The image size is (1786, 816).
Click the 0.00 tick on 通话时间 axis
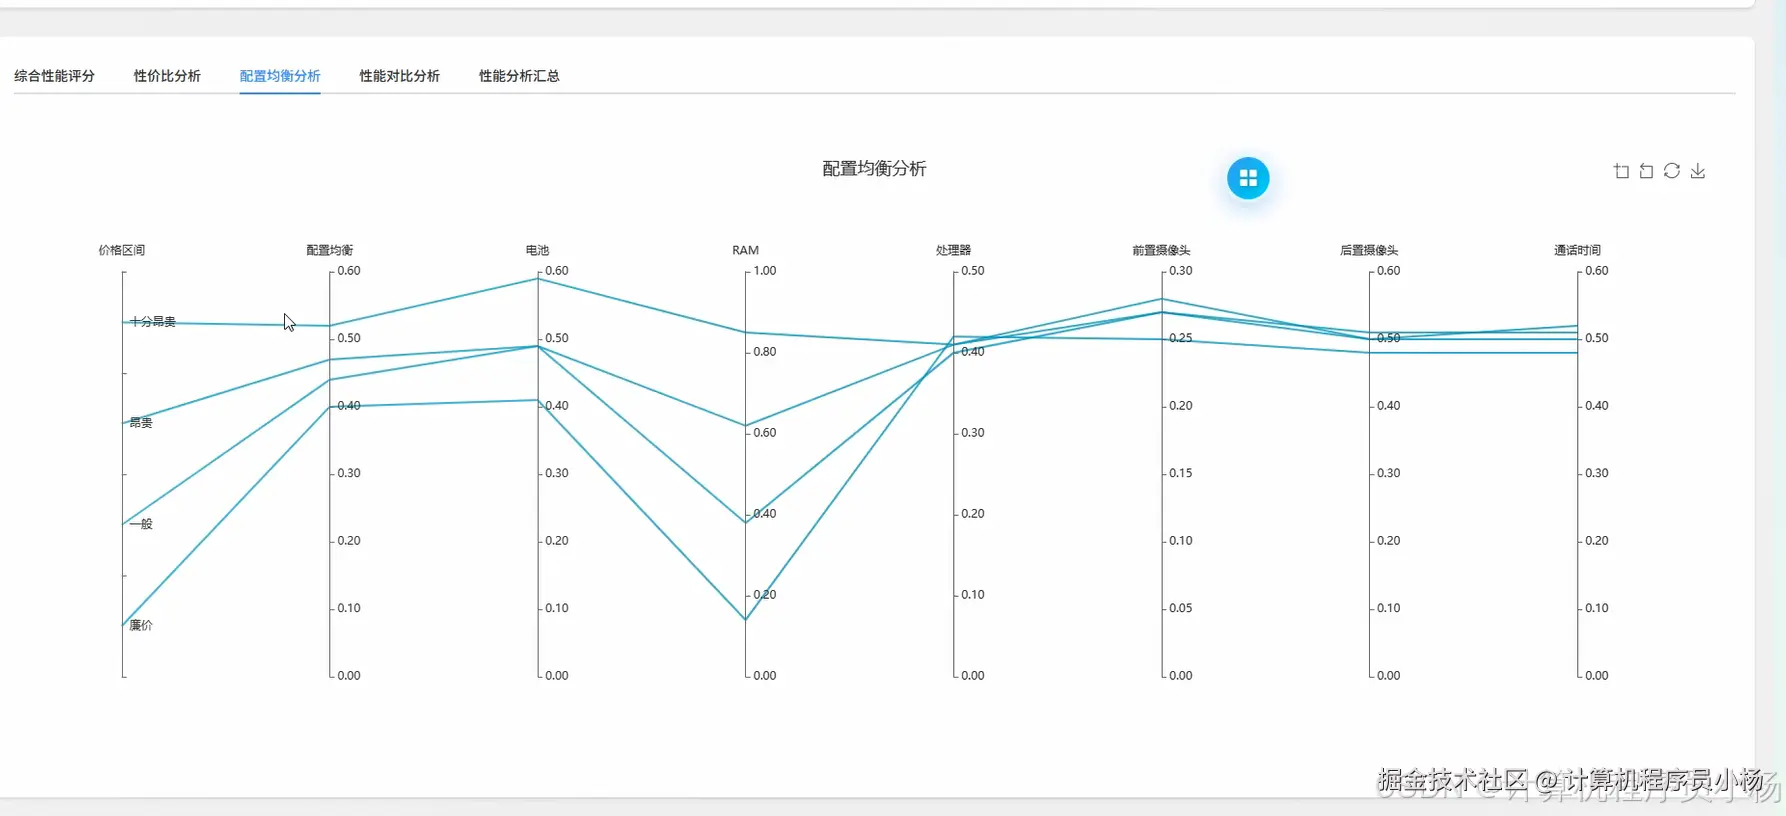(x=1597, y=676)
